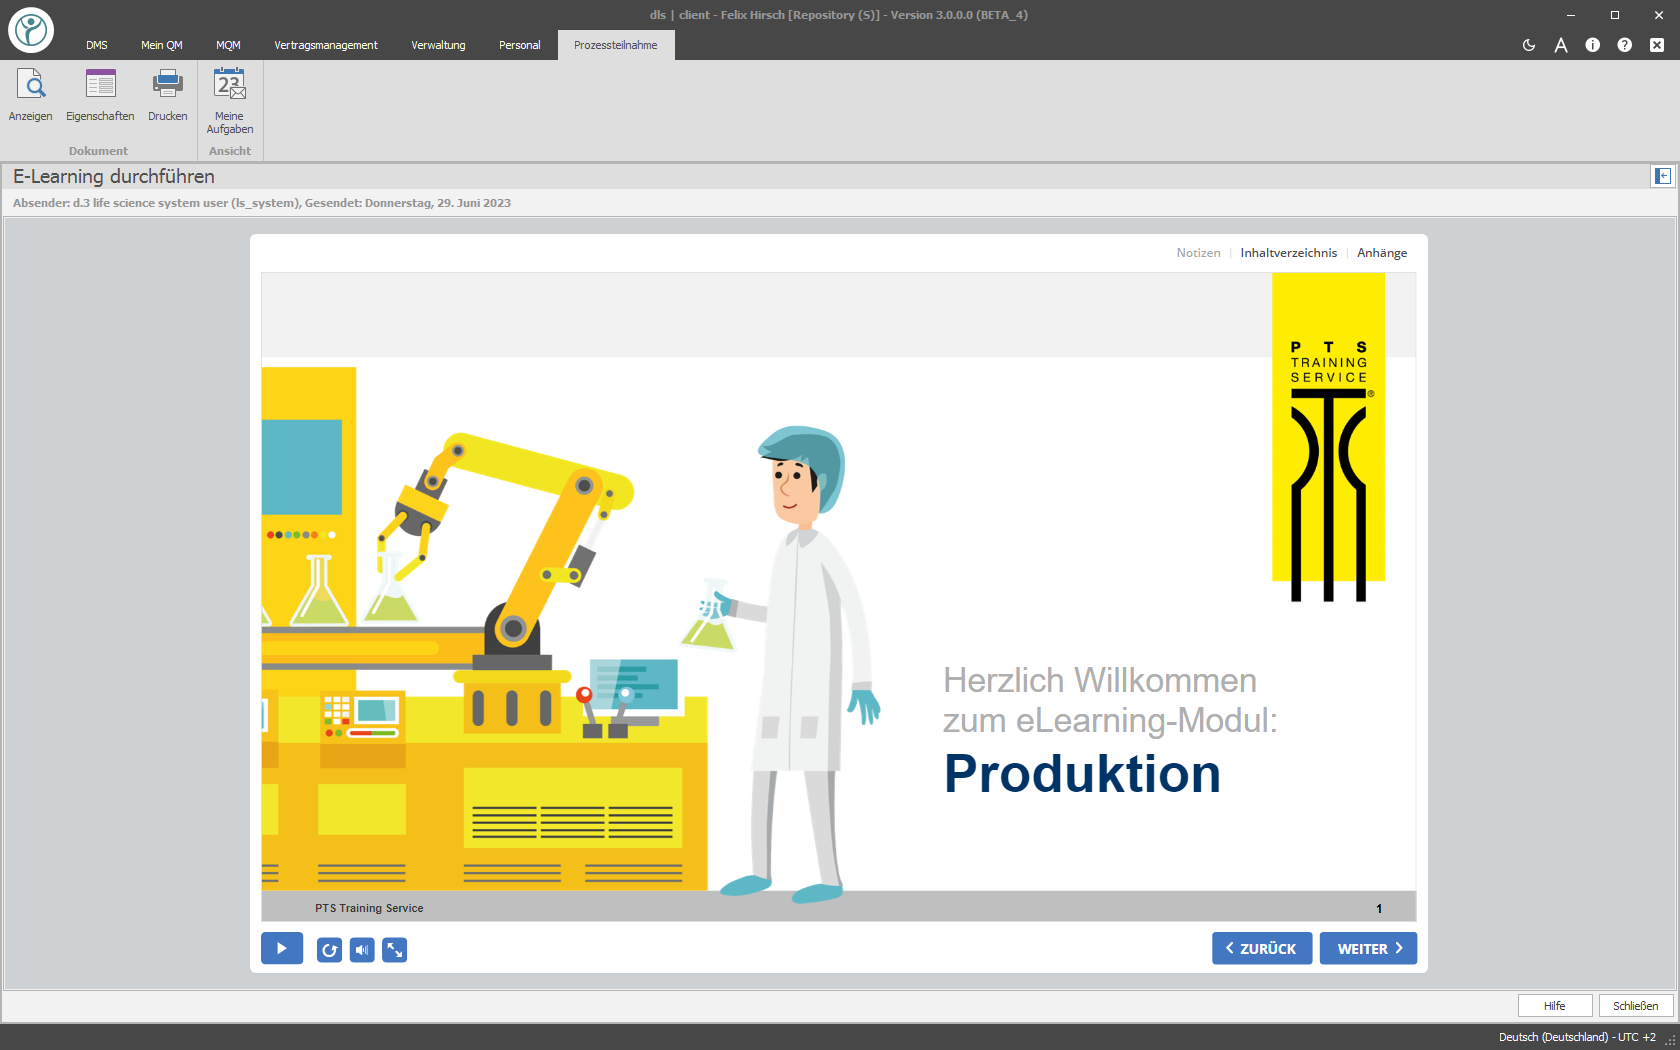Start playback with the play button
1680x1050 pixels.
pos(281,947)
